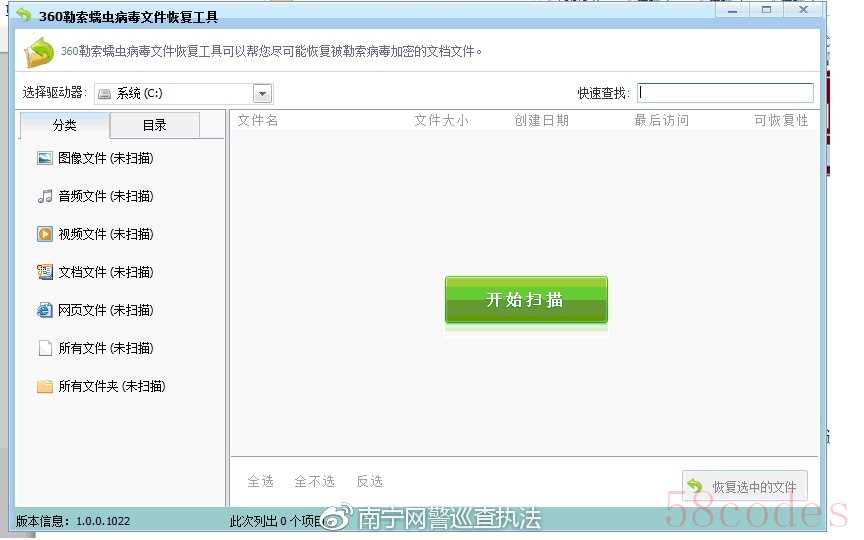864x540 pixels.
Task: Click the 所有文件夹 folder icon
Action: coord(45,386)
